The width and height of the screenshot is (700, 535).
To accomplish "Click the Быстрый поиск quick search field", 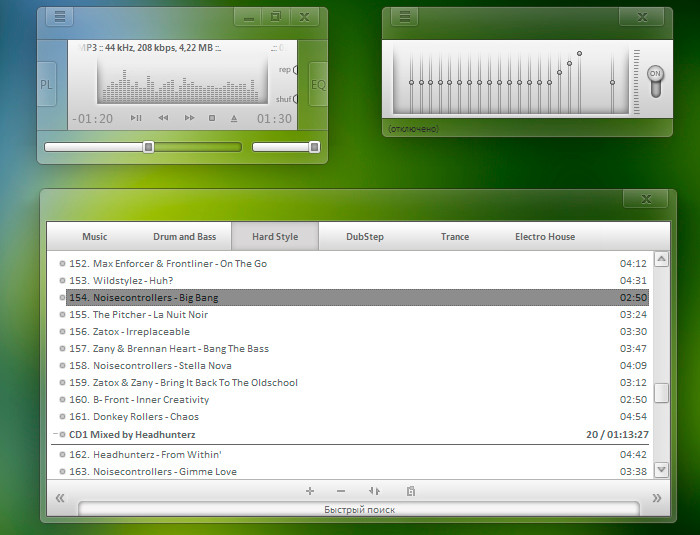I will 359,509.
